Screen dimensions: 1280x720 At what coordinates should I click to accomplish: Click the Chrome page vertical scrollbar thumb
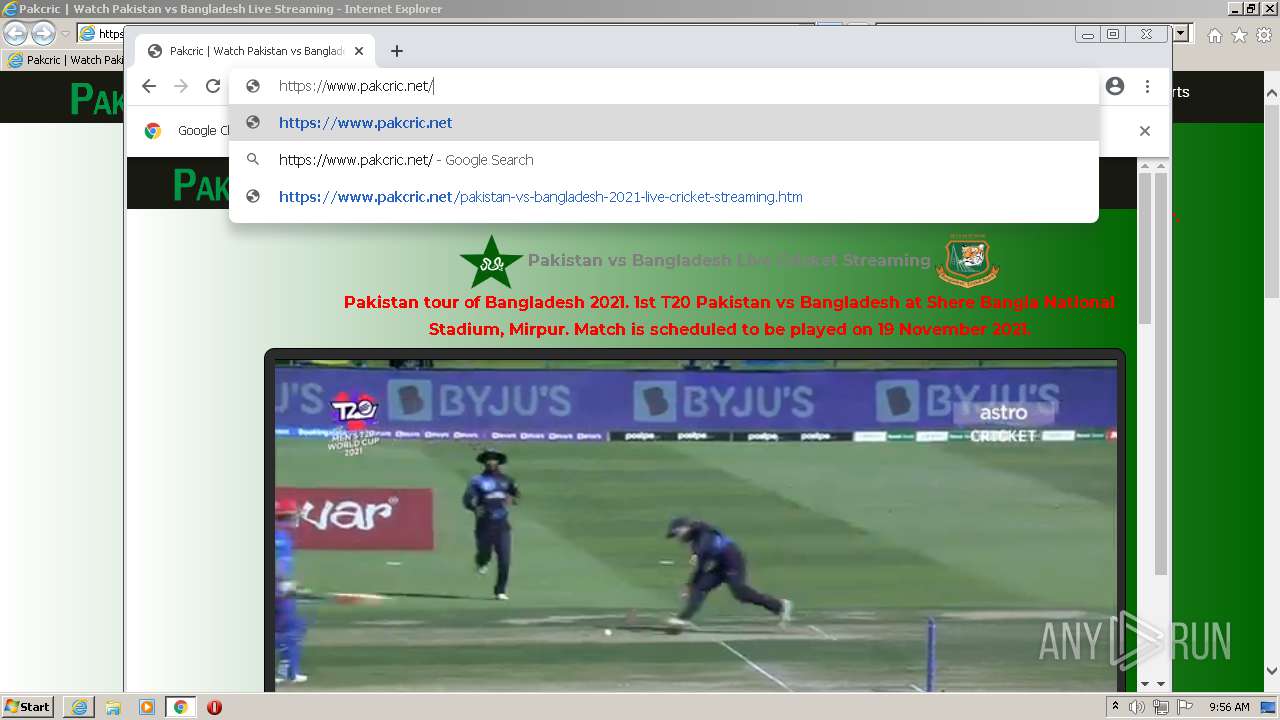[1160, 375]
